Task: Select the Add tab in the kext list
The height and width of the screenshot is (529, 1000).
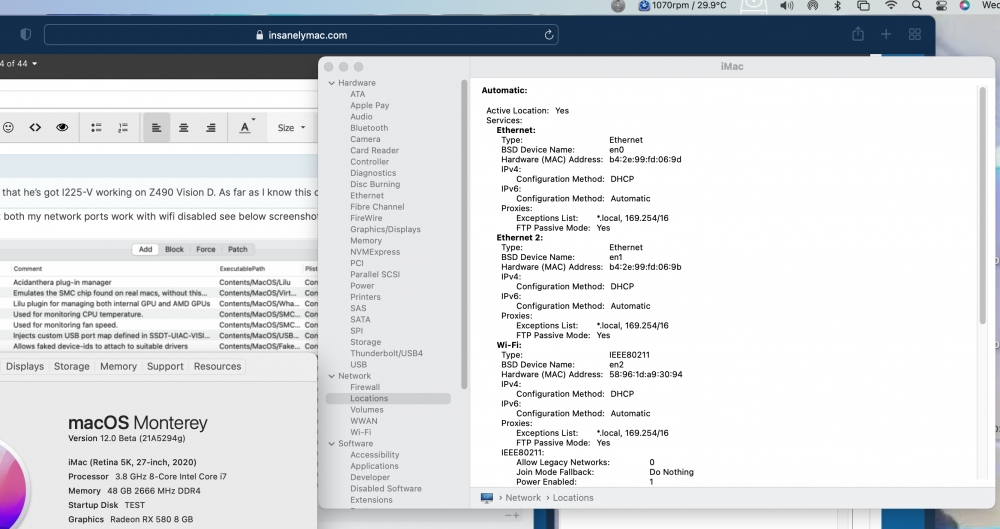Action: click(145, 250)
